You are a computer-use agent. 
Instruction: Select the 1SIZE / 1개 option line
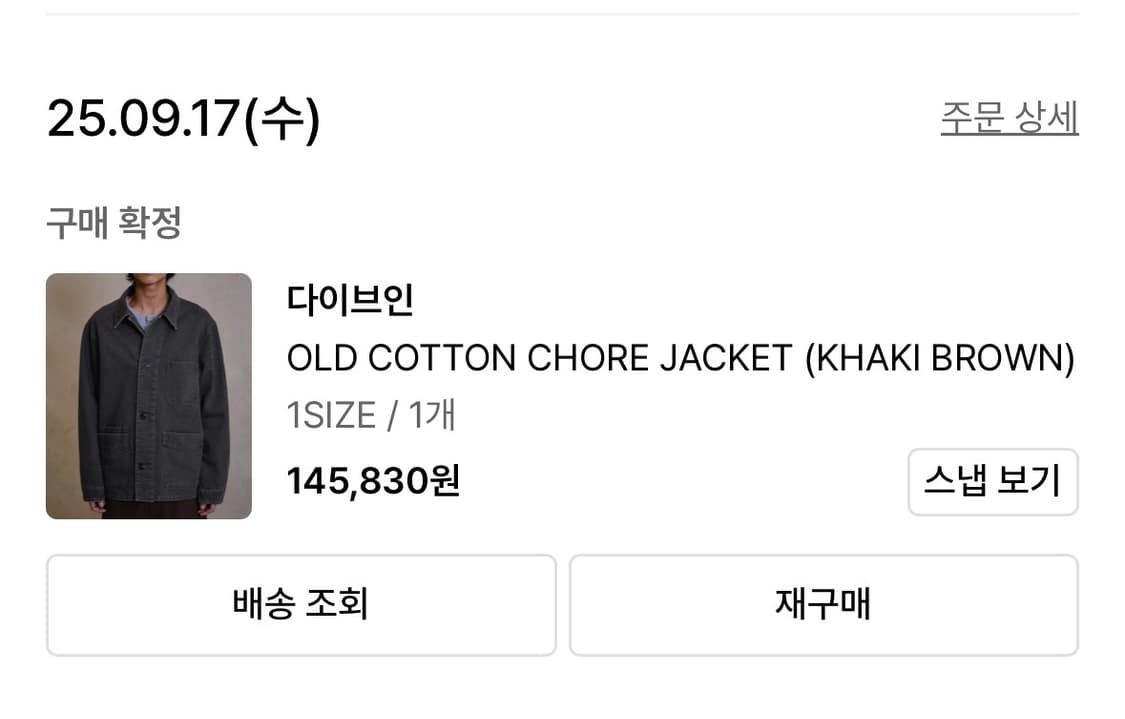370,415
